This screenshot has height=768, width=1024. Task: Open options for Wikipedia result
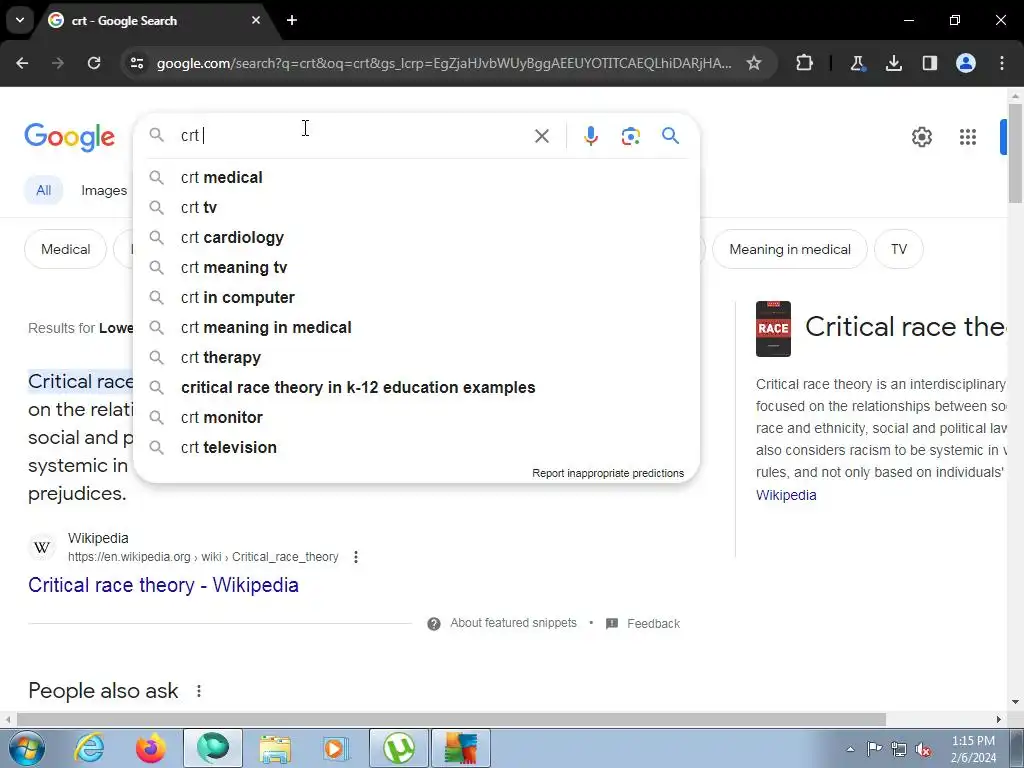click(x=355, y=557)
